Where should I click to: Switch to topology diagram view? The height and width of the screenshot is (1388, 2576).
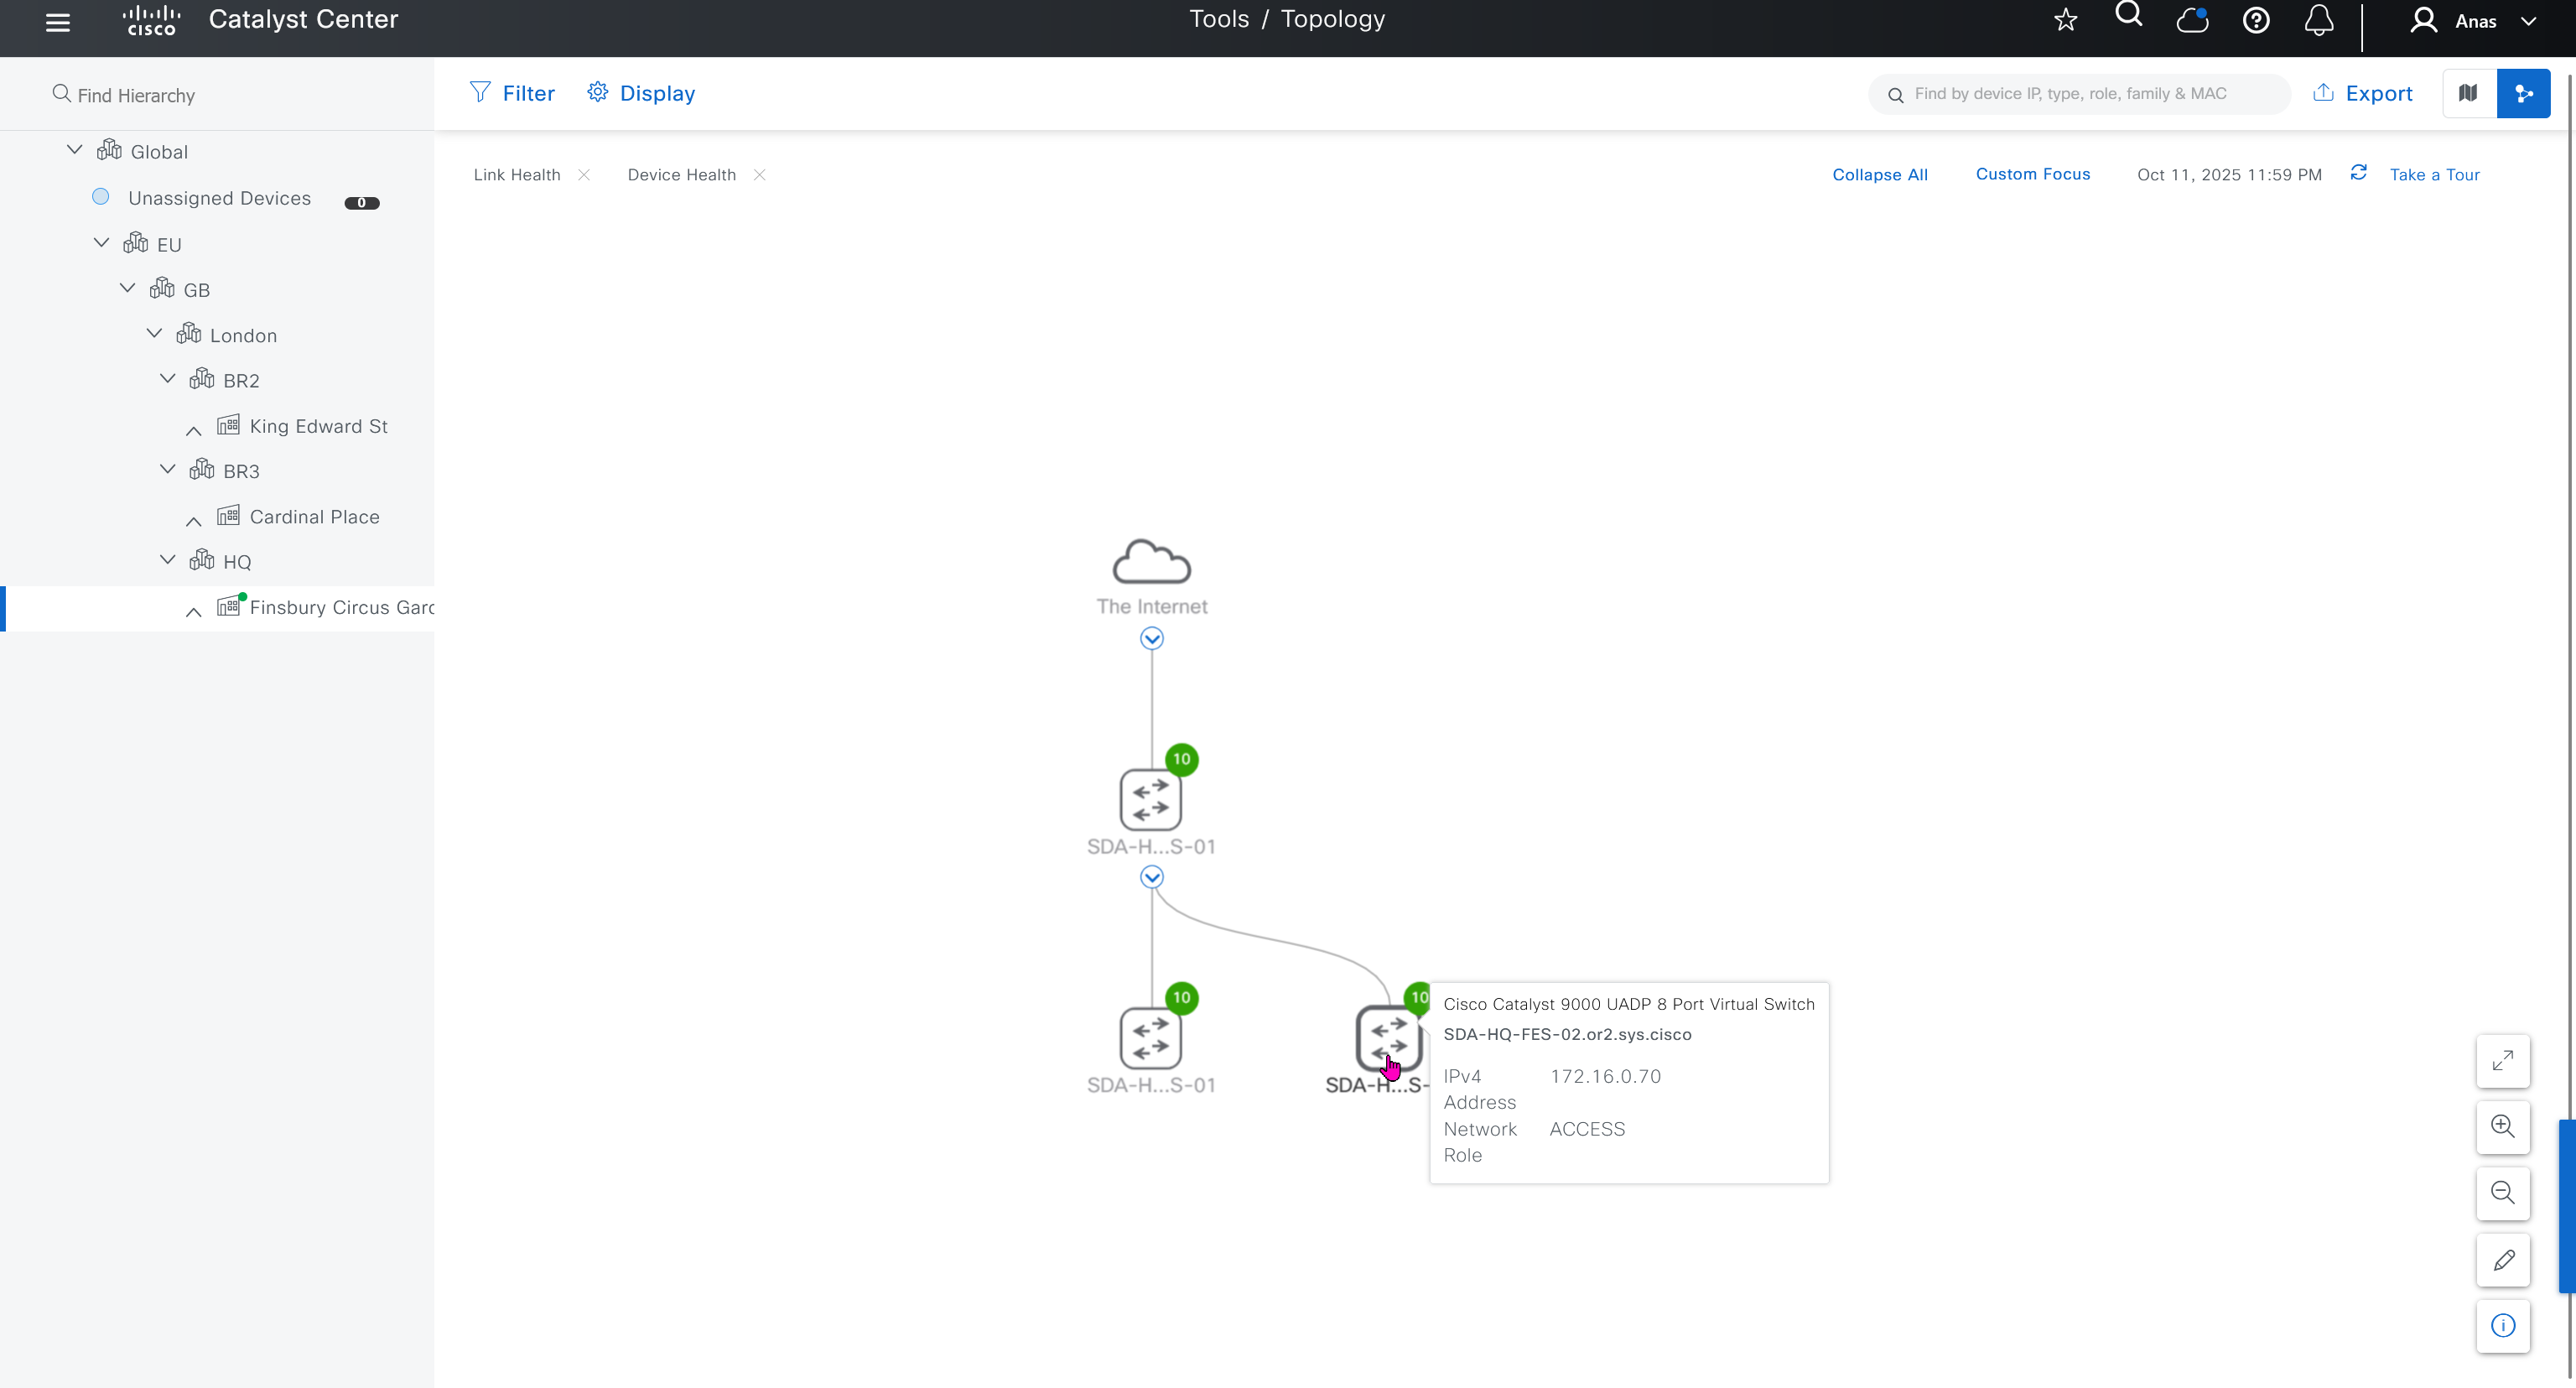2523,93
